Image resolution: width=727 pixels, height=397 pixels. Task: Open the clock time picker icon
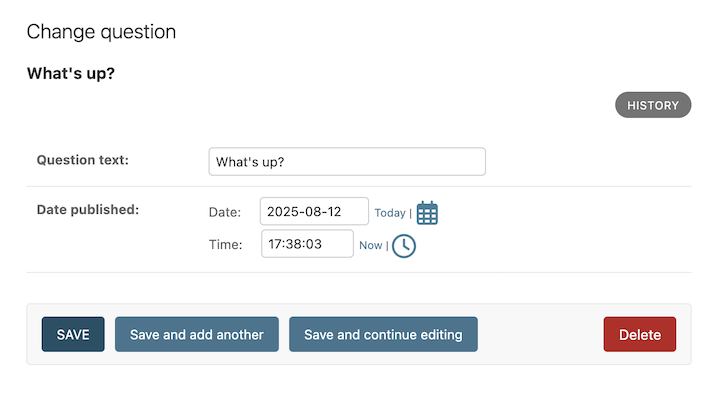pyautogui.click(x=404, y=246)
